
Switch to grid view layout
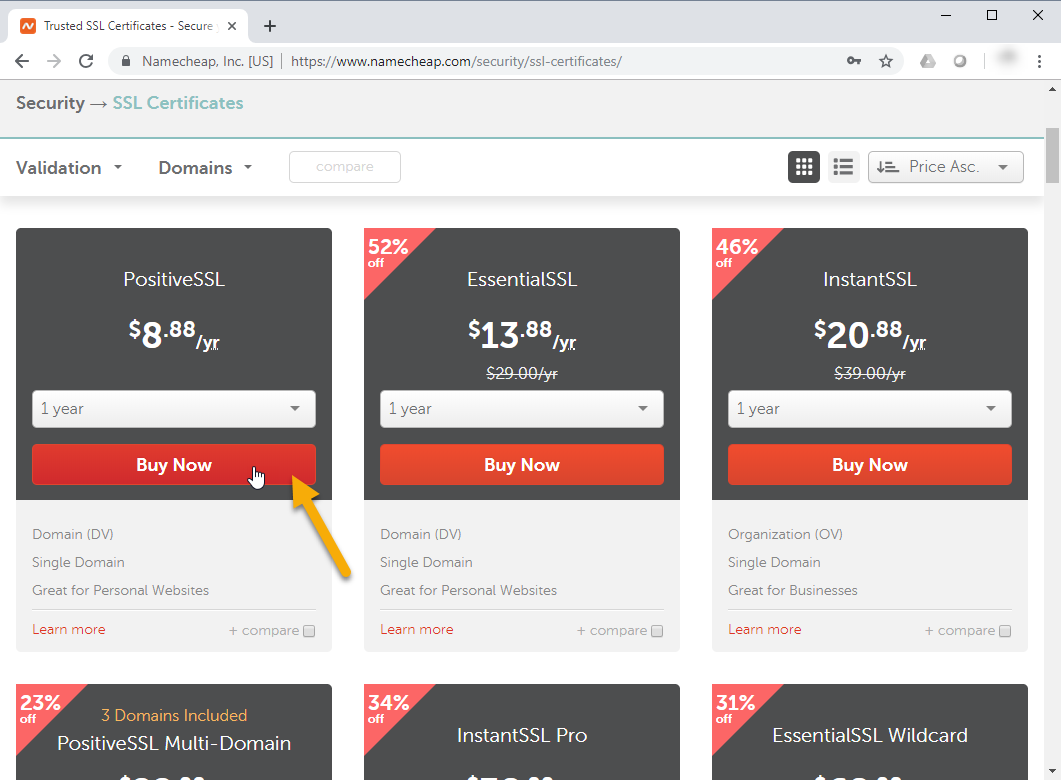click(804, 167)
